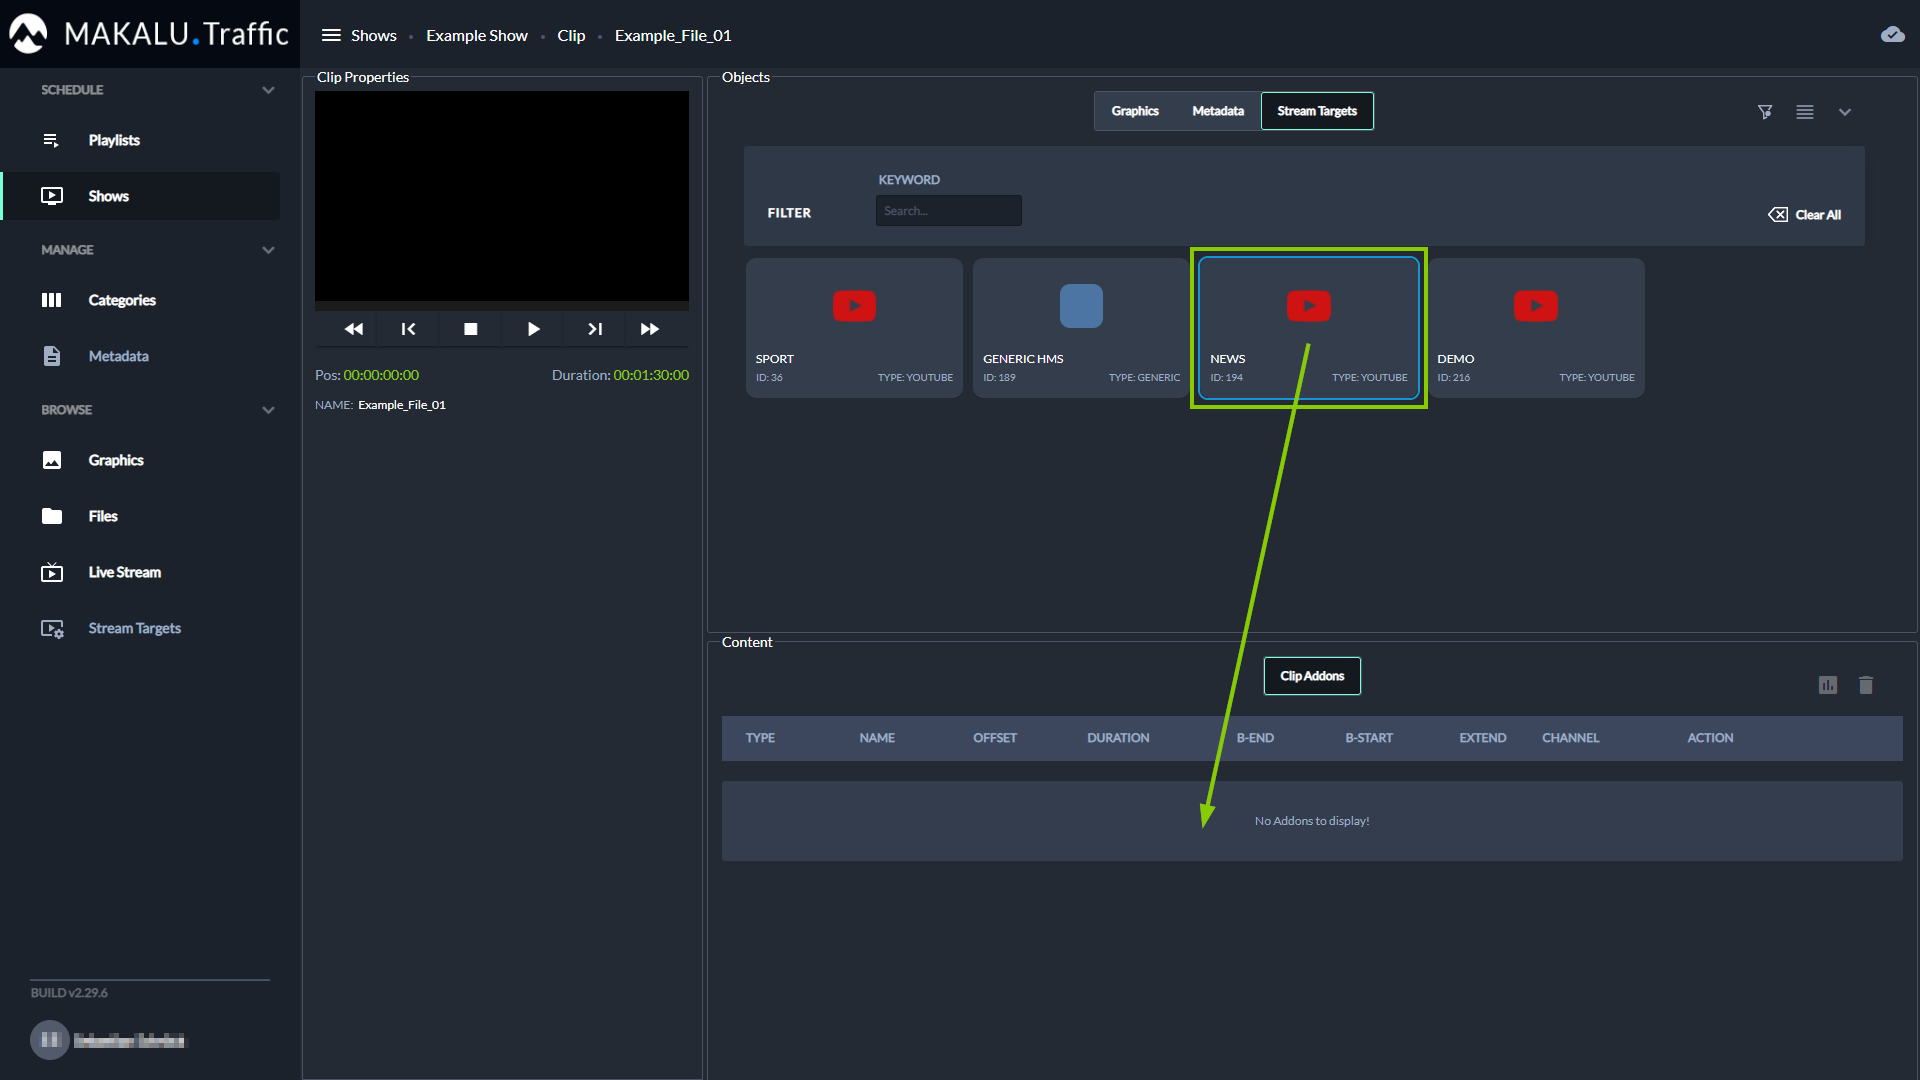Collapse the SCHEDULE section
1920x1080 pixels.
(268, 90)
